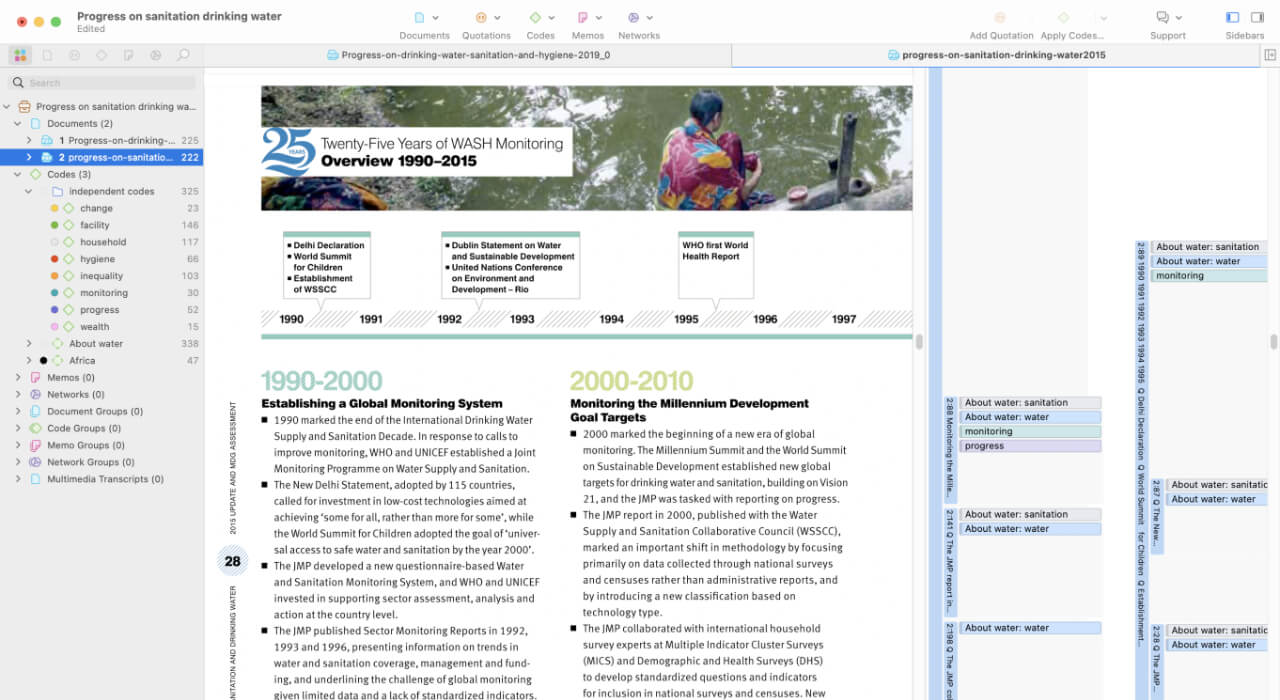Click the purple progress code tag in margin
Viewport: 1280px width, 700px height.
1029,446
